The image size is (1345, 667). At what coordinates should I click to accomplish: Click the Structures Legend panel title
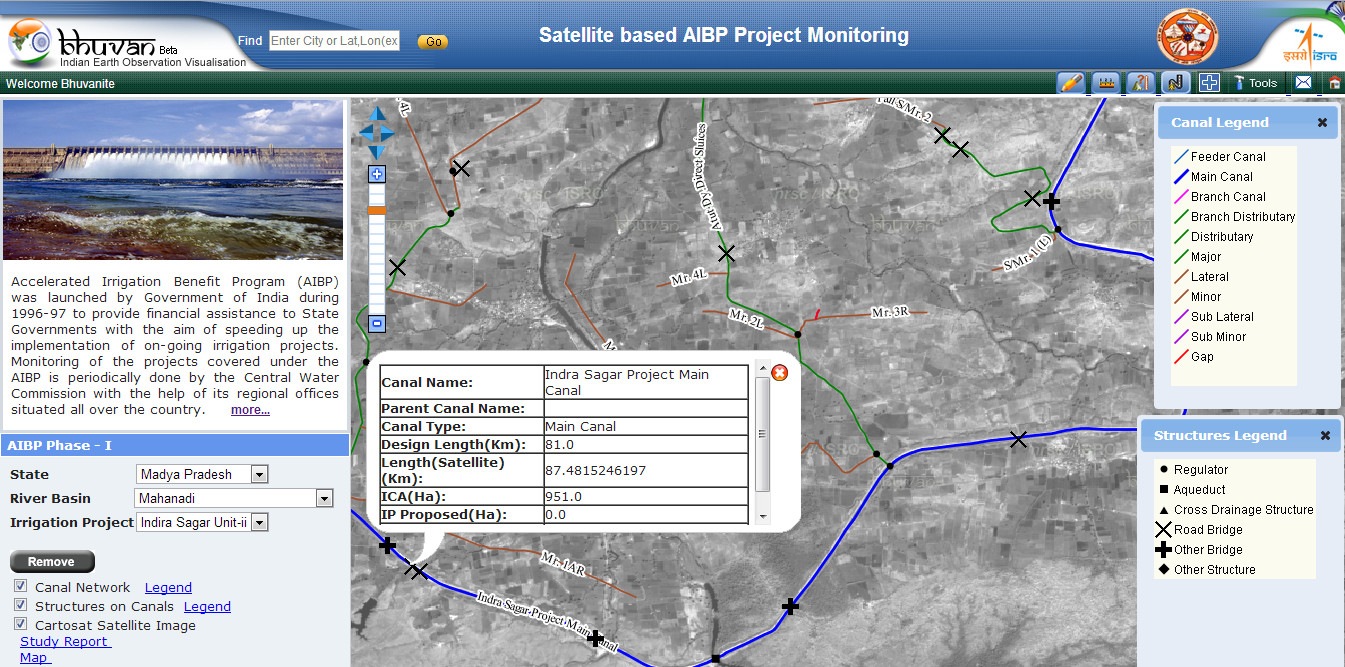pyautogui.click(x=1220, y=435)
